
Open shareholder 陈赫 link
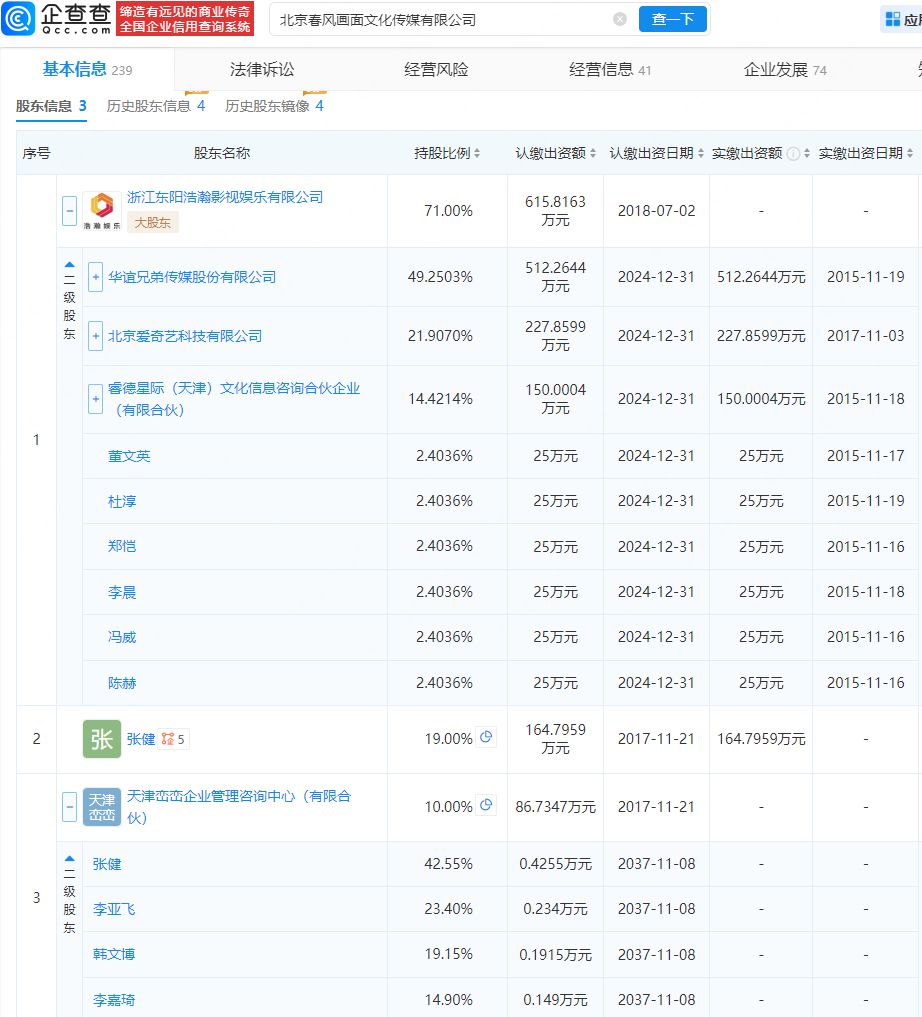click(x=122, y=683)
